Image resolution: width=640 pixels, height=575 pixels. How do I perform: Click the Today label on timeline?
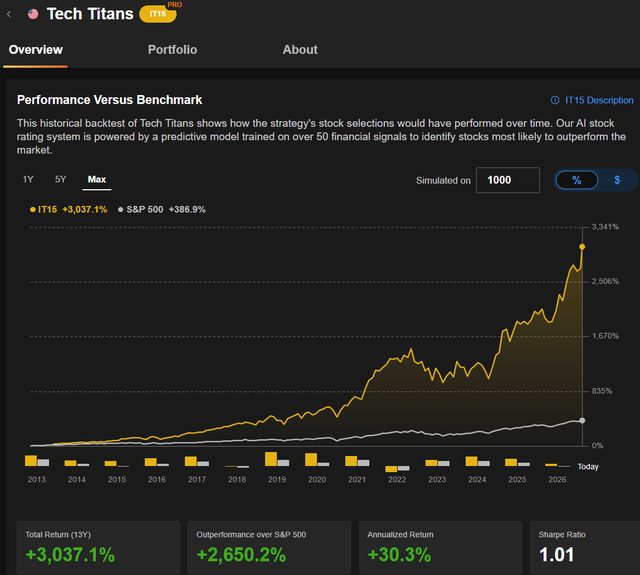click(588, 467)
